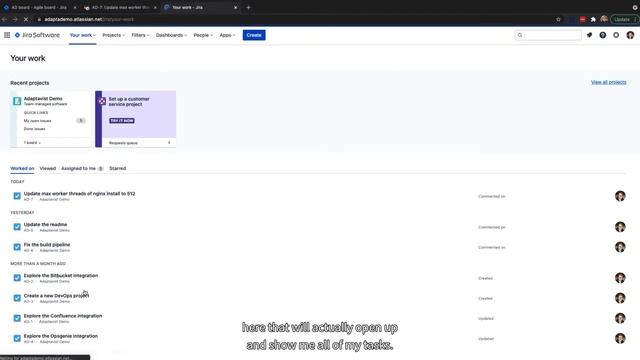640x360 pixels.
Task: Click the red extension icon in toolbar
Action: (x=582, y=19)
